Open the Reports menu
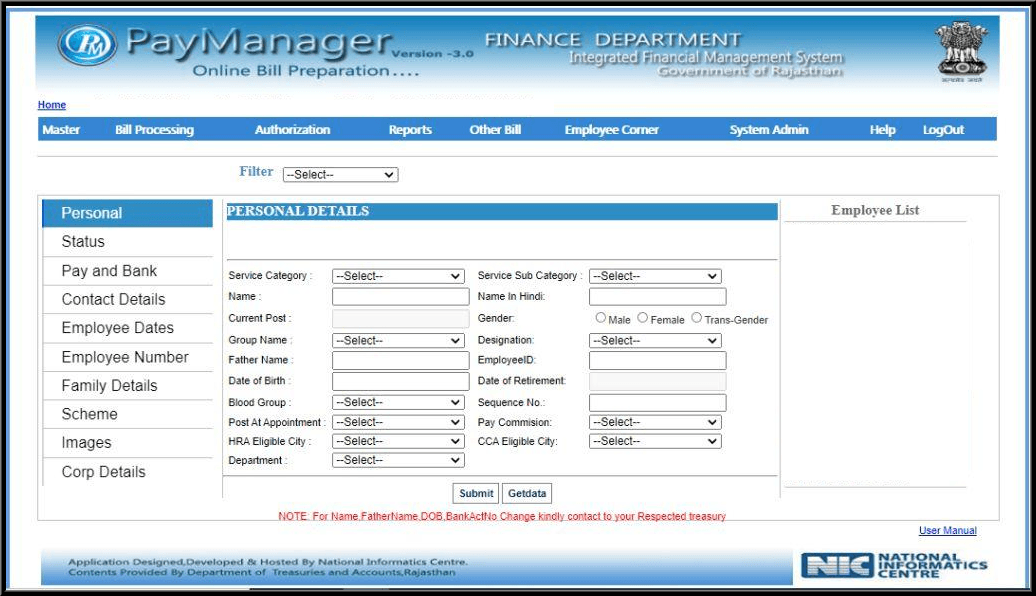The width and height of the screenshot is (1036, 596). click(410, 130)
